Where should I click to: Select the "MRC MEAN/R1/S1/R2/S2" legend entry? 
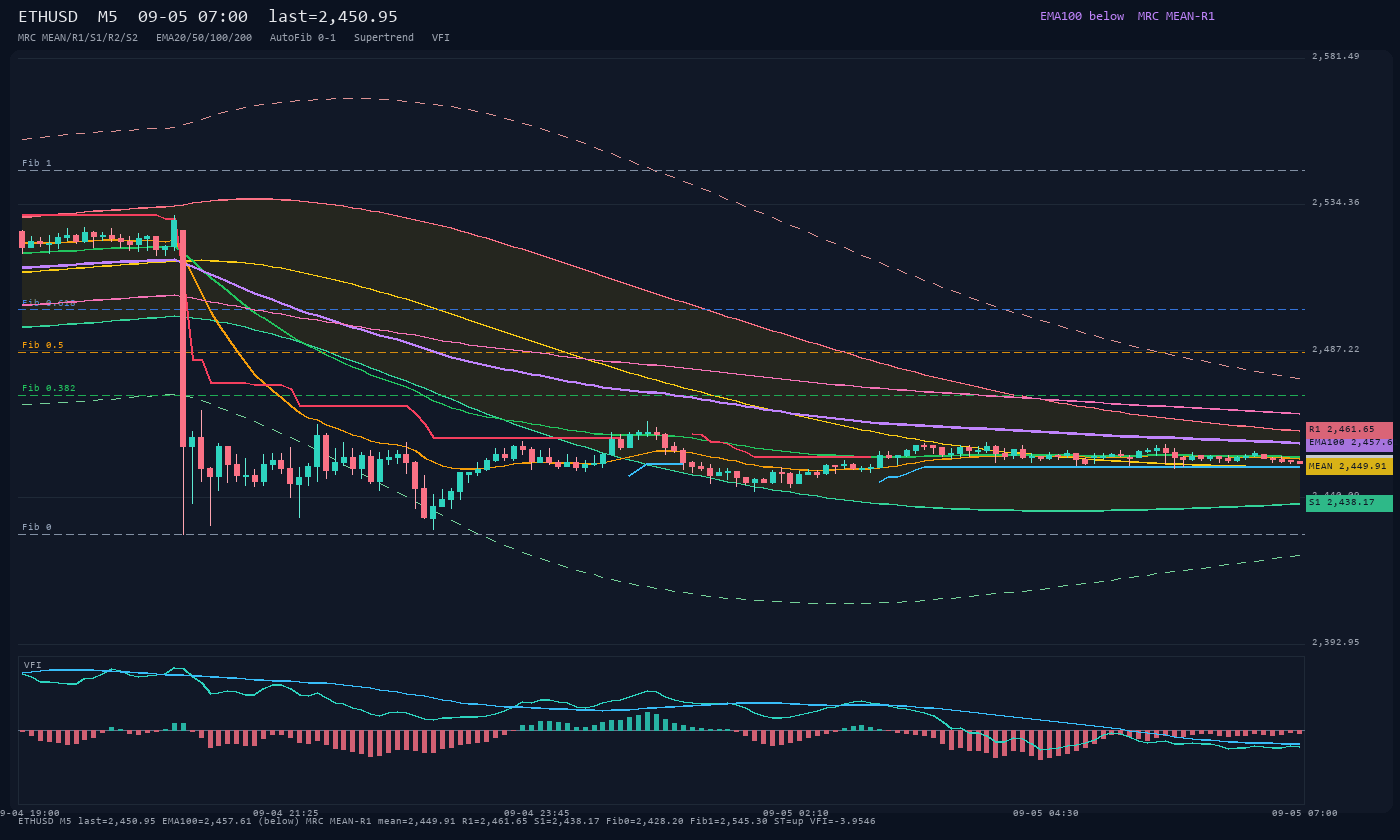click(x=78, y=38)
